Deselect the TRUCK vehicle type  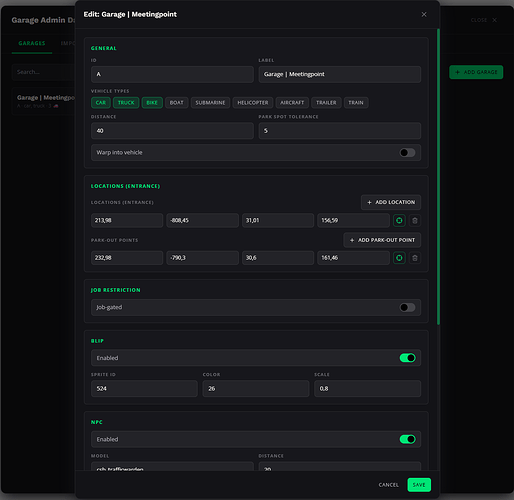pos(126,103)
